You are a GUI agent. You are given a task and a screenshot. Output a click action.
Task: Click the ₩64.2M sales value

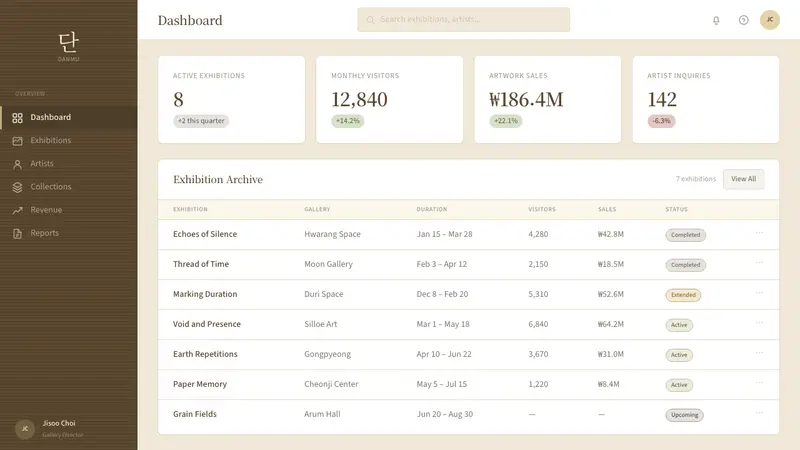pyautogui.click(x=611, y=324)
